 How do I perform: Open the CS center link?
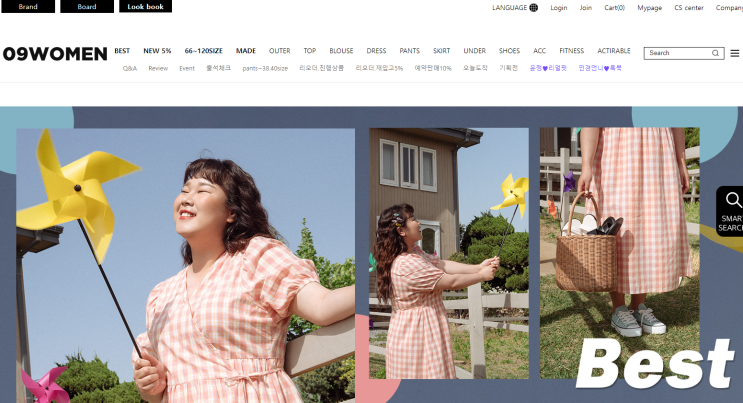[689, 8]
